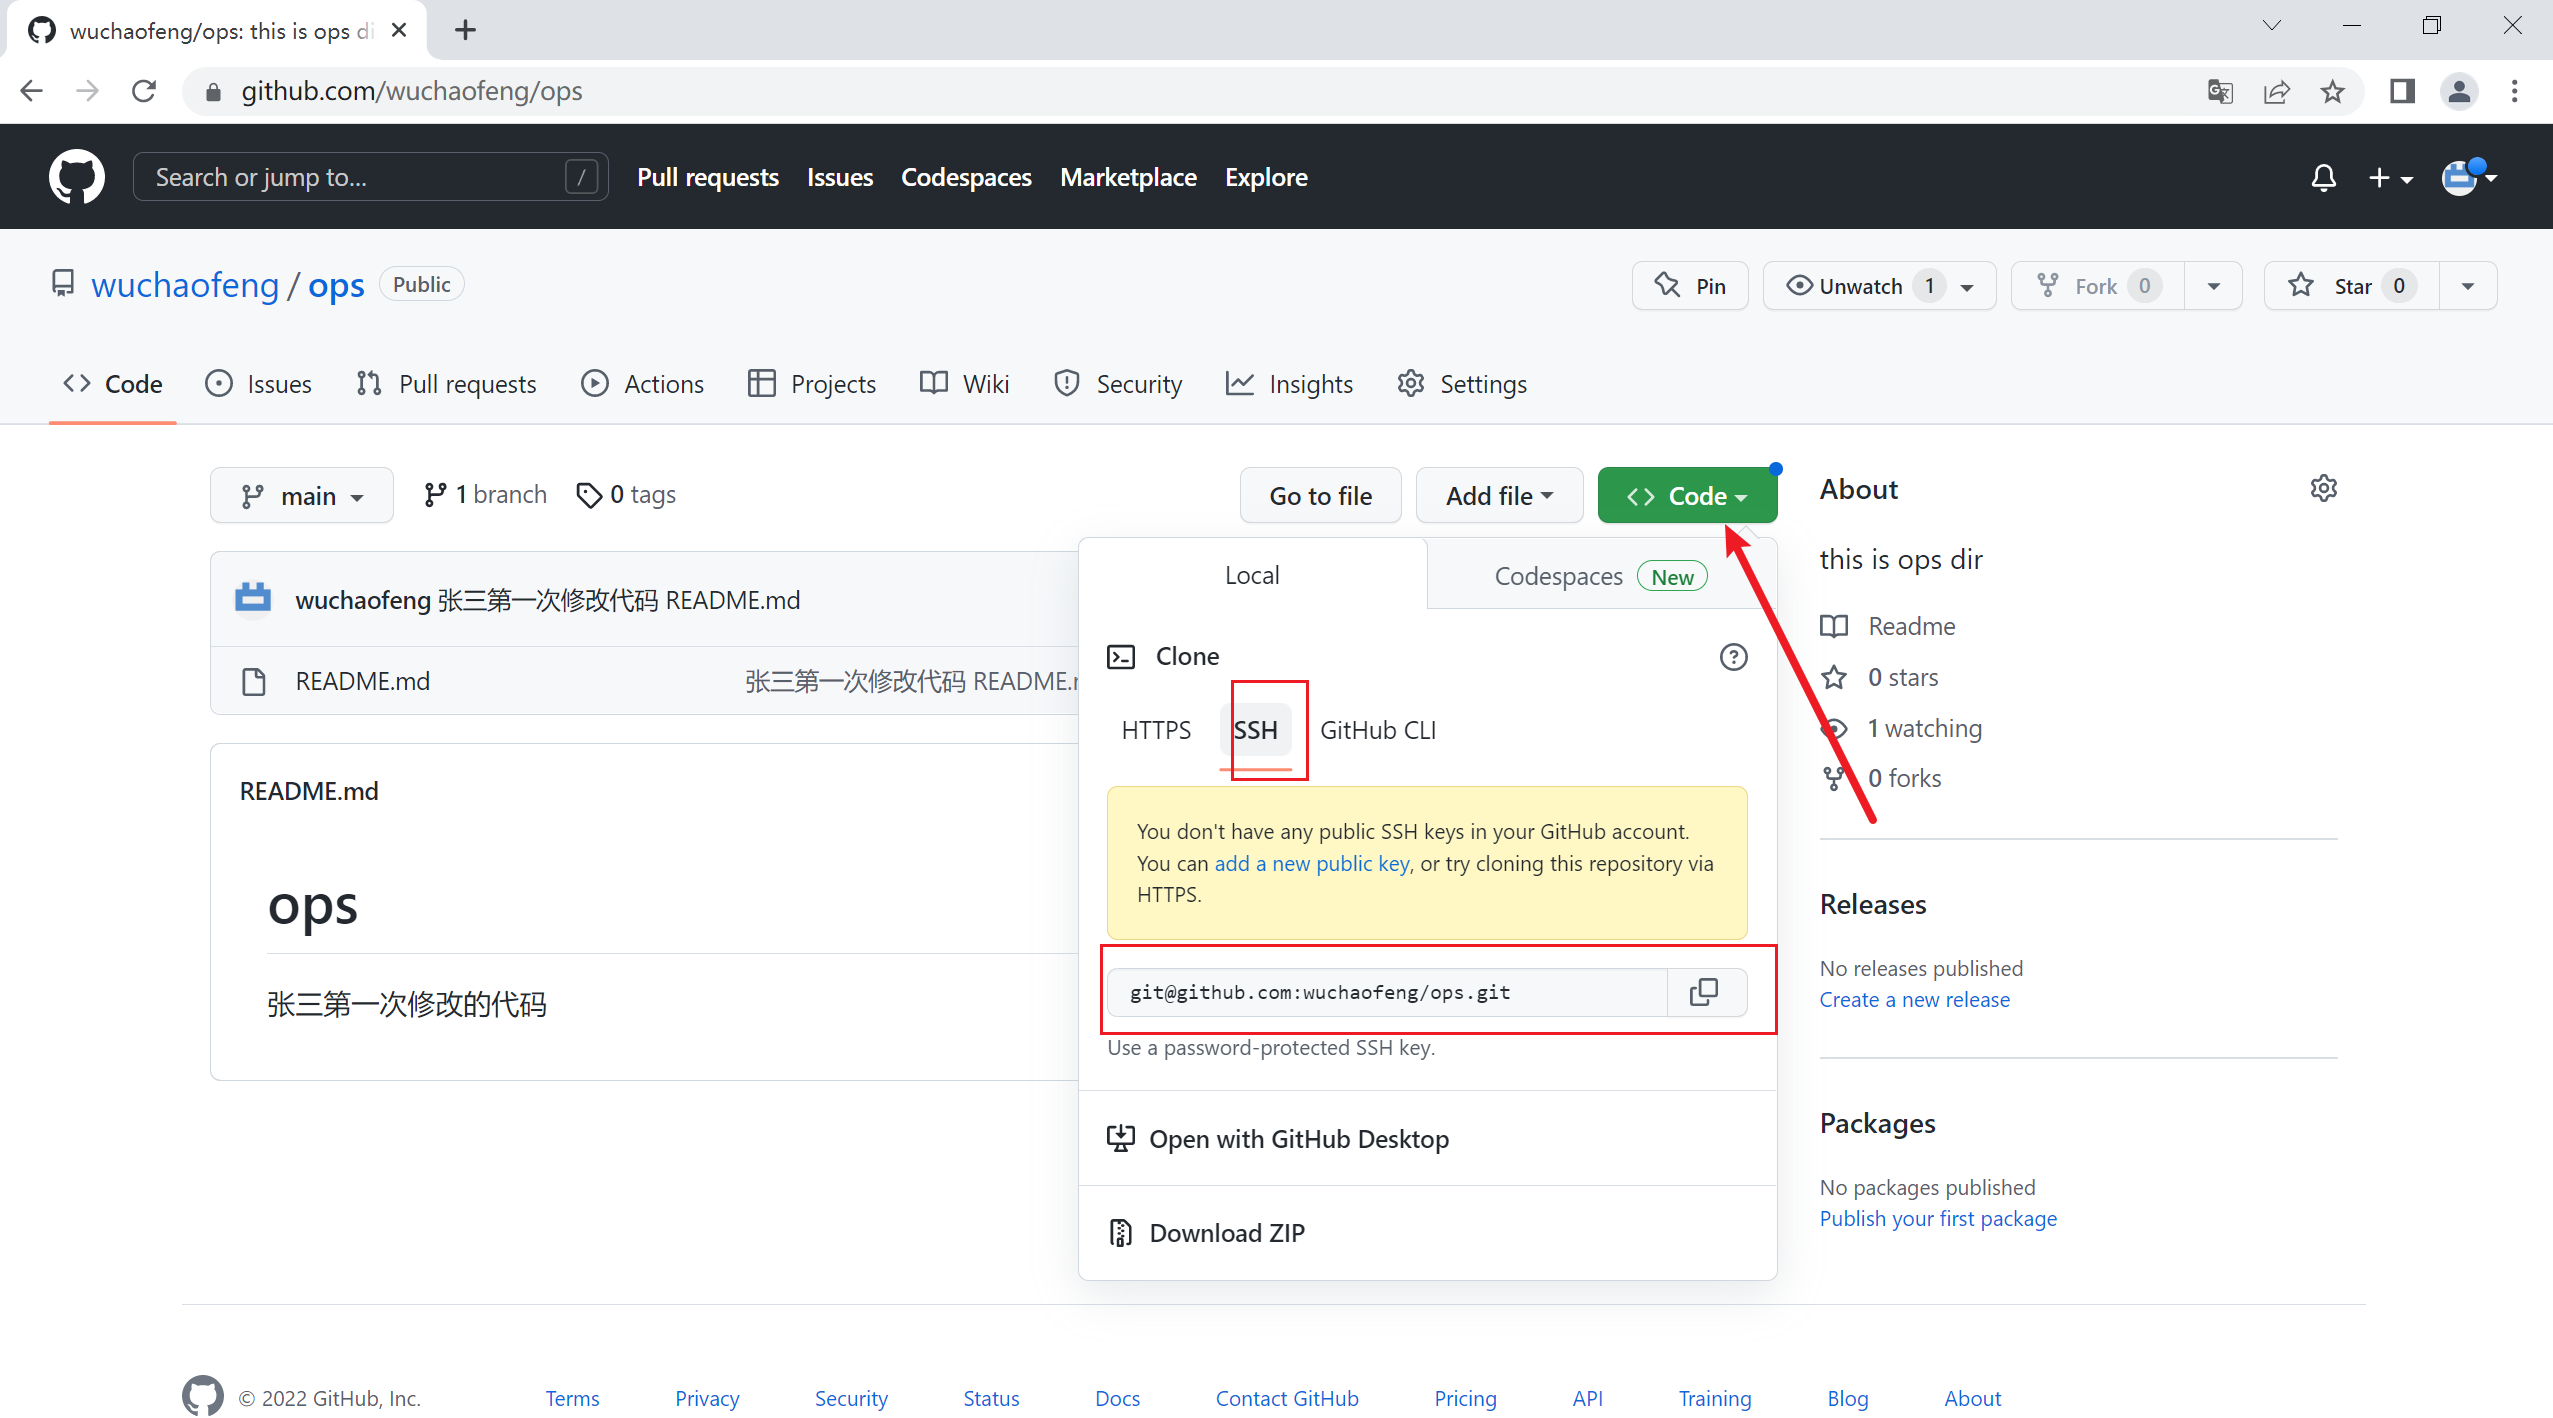Open README.md file in file list
The width and height of the screenshot is (2553, 1418).
coord(362,681)
